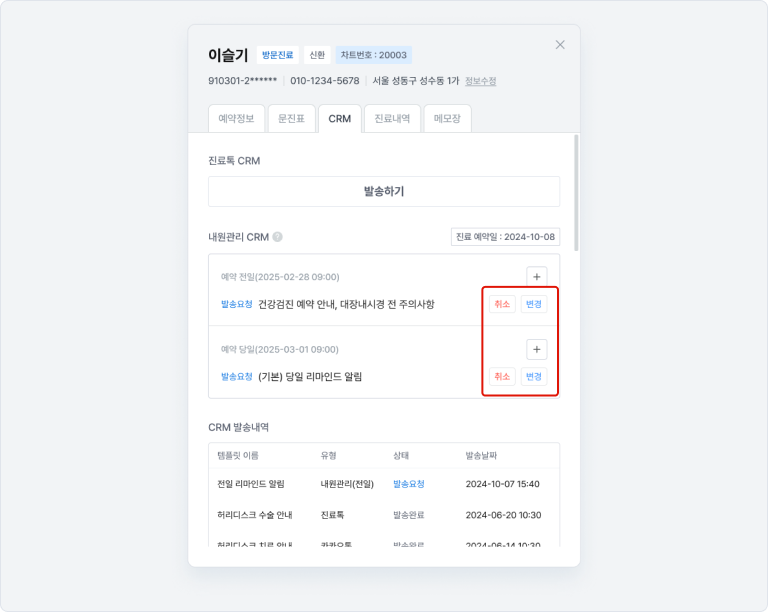Open the 예약정보 tab
The image size is (768, 612).
236,118
